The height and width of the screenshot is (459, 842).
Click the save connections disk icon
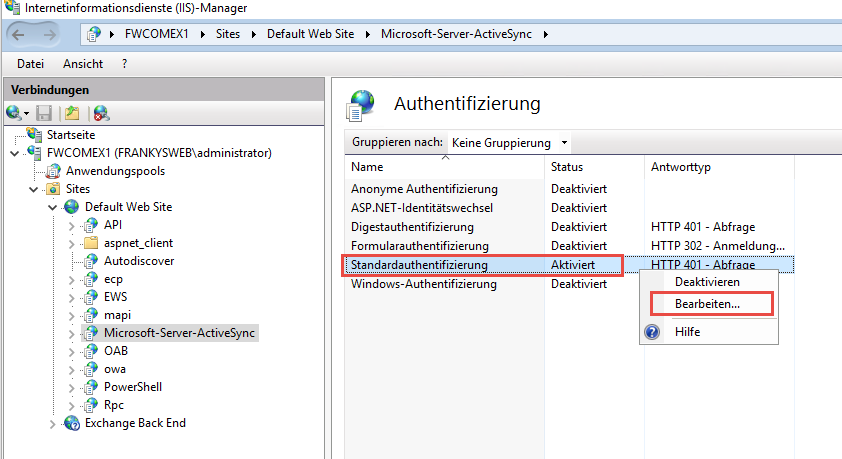click(x=44, y=113)
